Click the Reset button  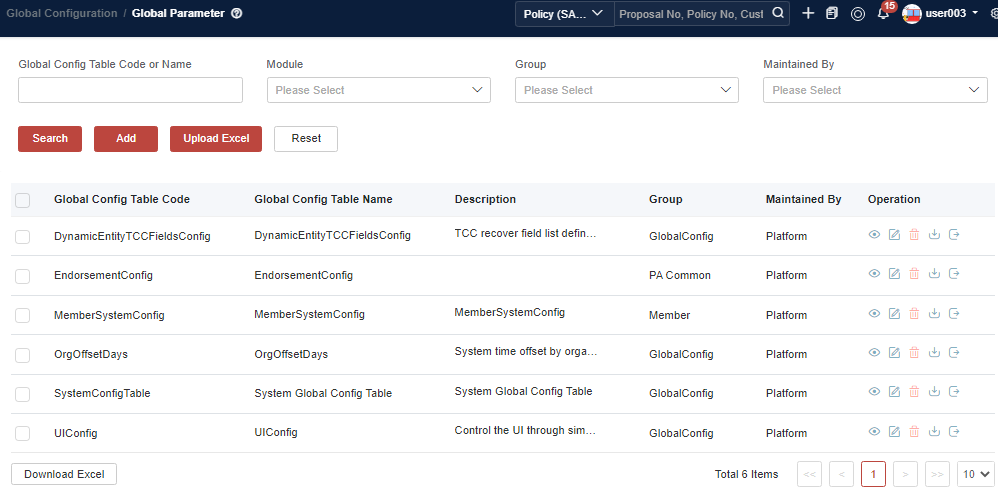(x=306, y=139)
